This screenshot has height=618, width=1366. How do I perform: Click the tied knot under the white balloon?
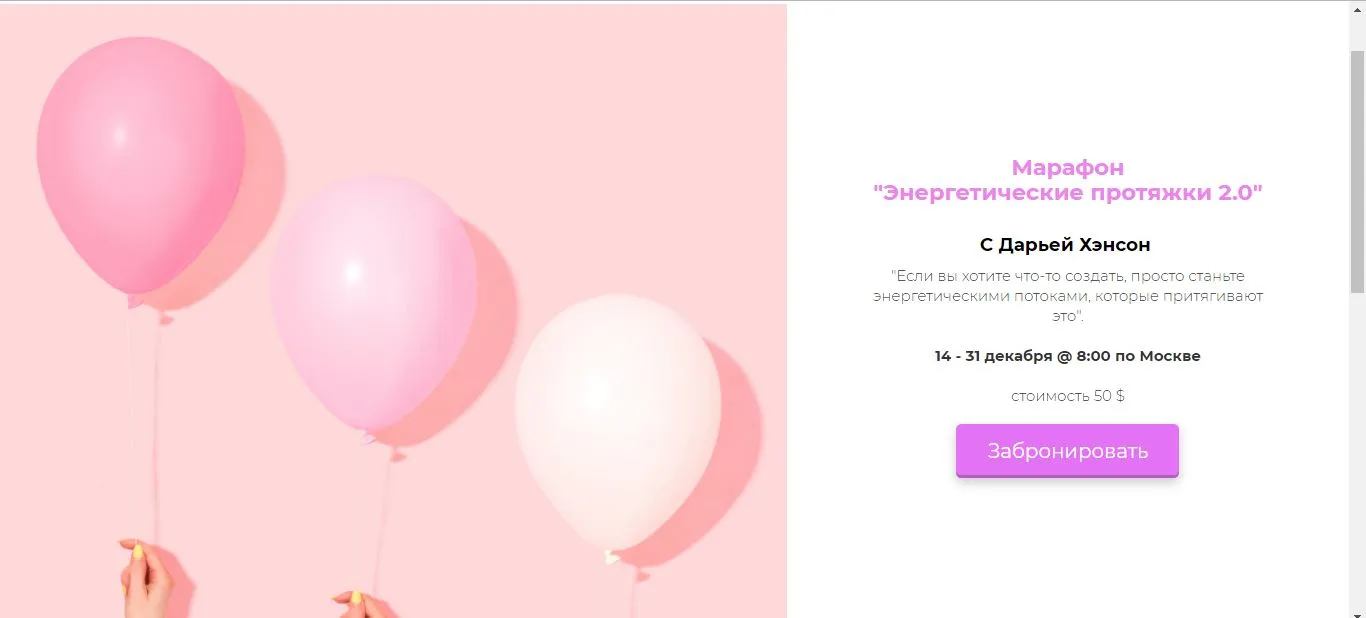(611, 556)
